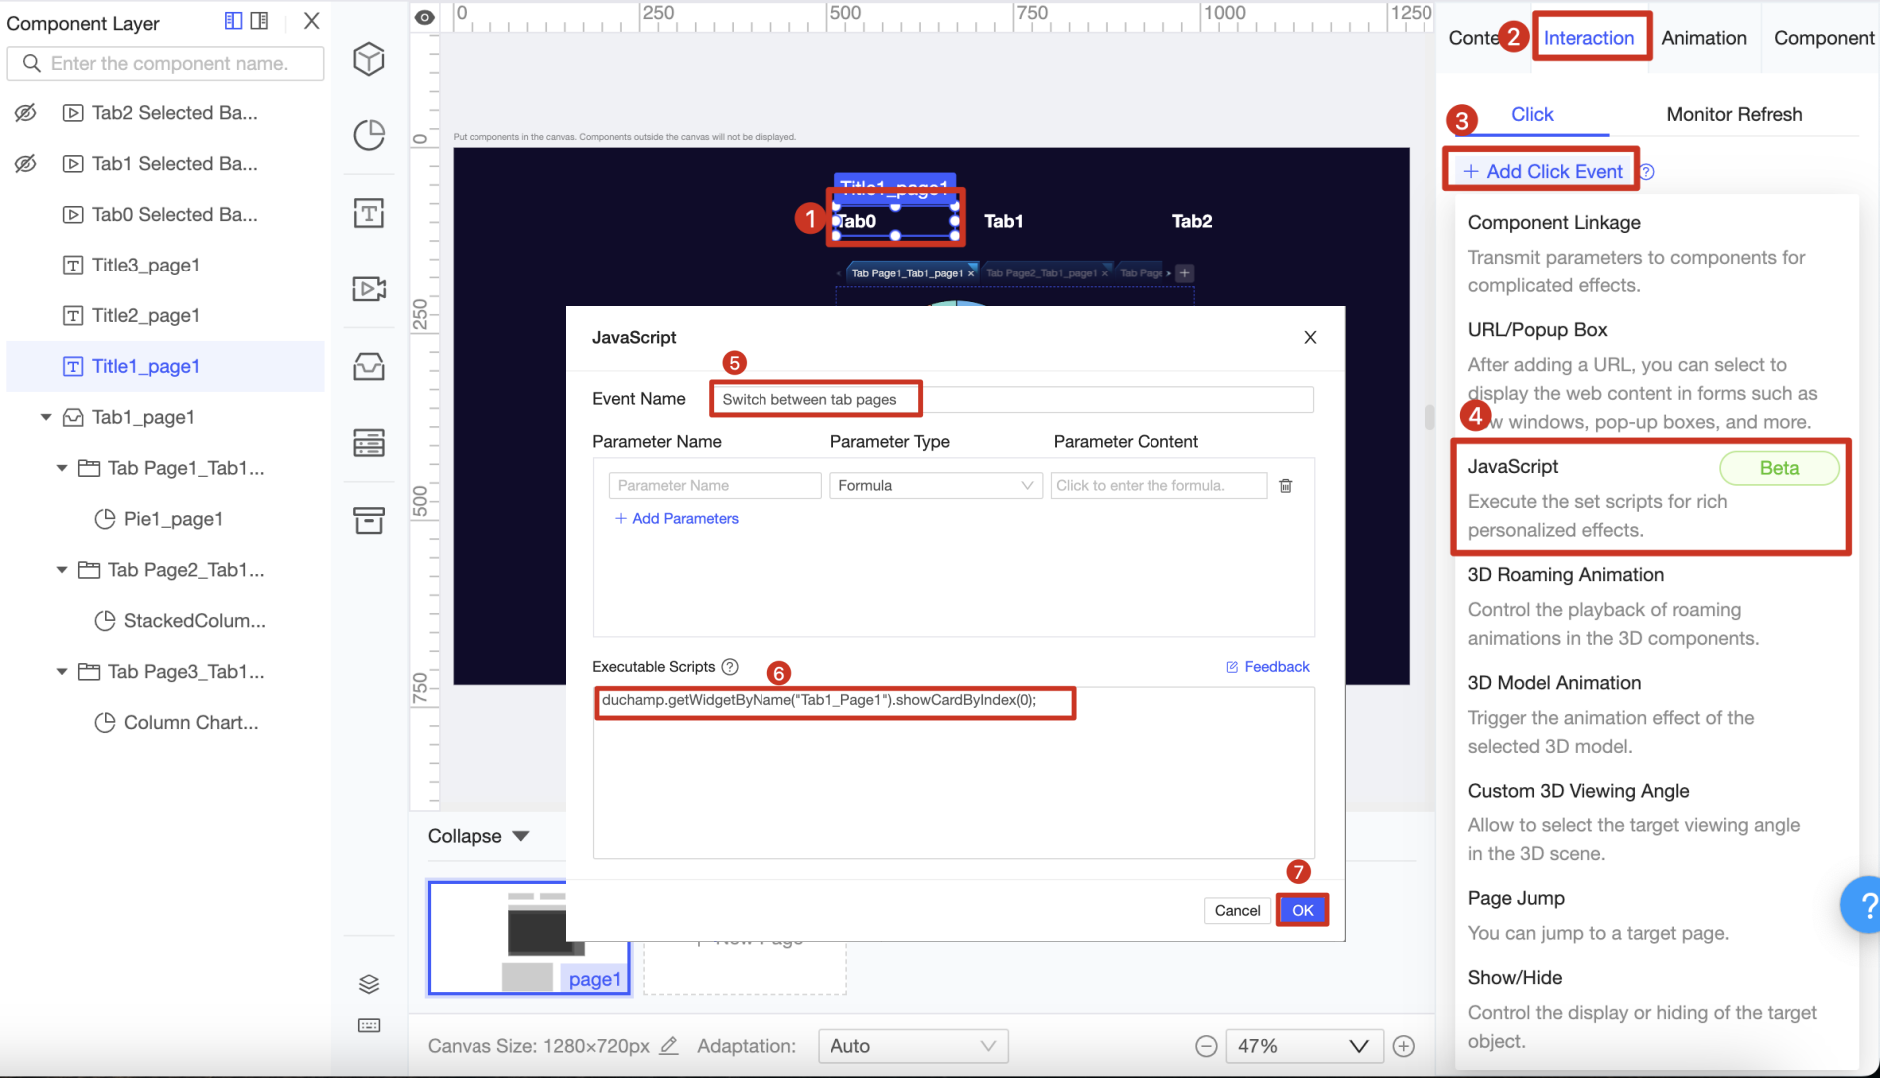Open the Adaptation Auto dropdown
This screenshot has width=1882, height=1080.
[913, 1046]
